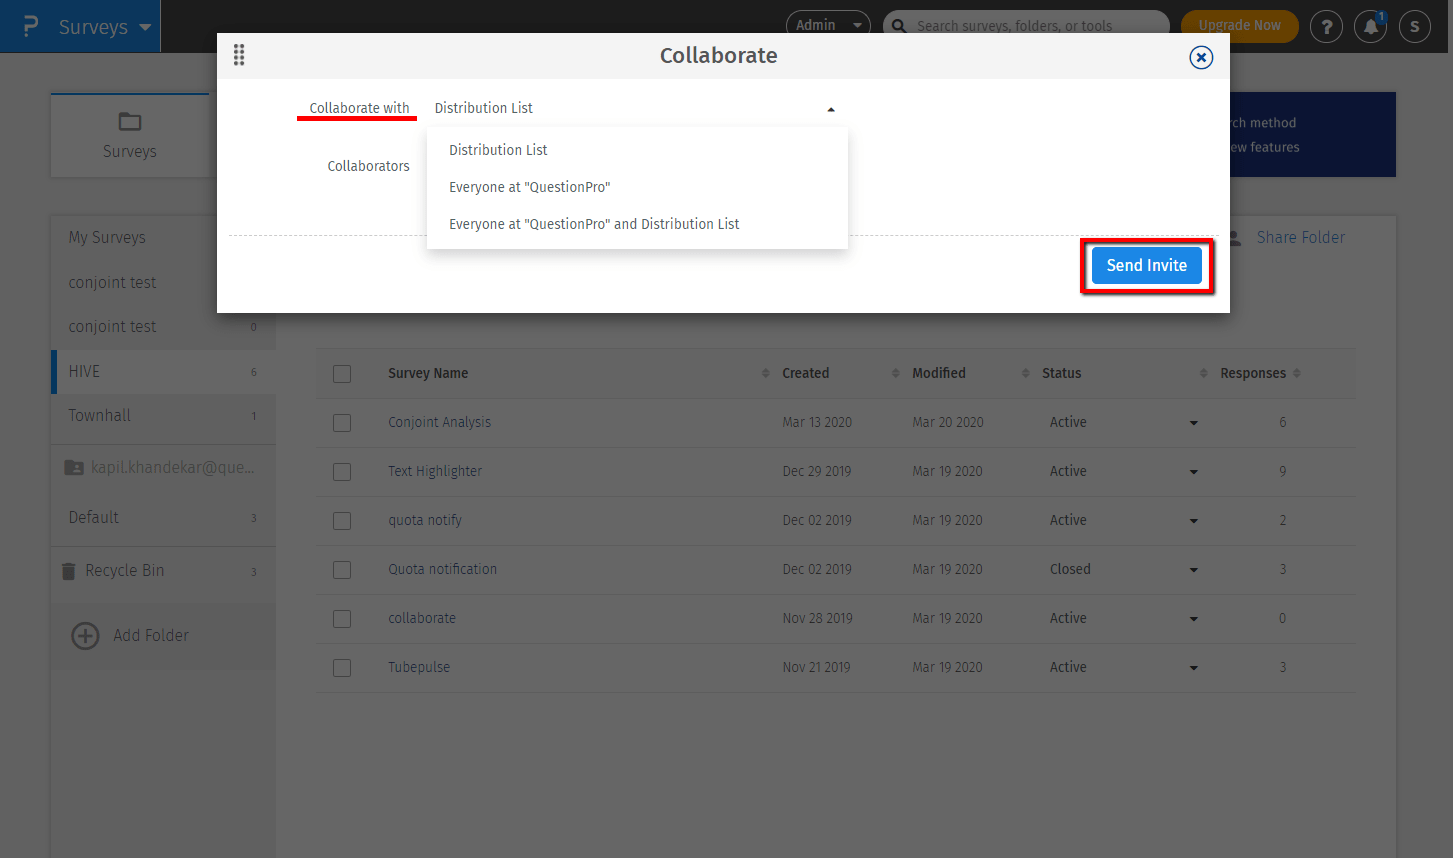Screen dimensions: 1453x858
Task: Click the Recycle Bin trash icon
Action: coord(69,571)
